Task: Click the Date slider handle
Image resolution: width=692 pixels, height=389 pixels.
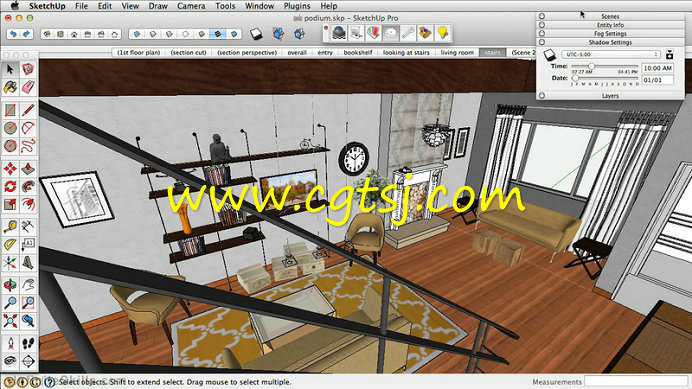Action: pyautogui.click(x=575, y=78)
